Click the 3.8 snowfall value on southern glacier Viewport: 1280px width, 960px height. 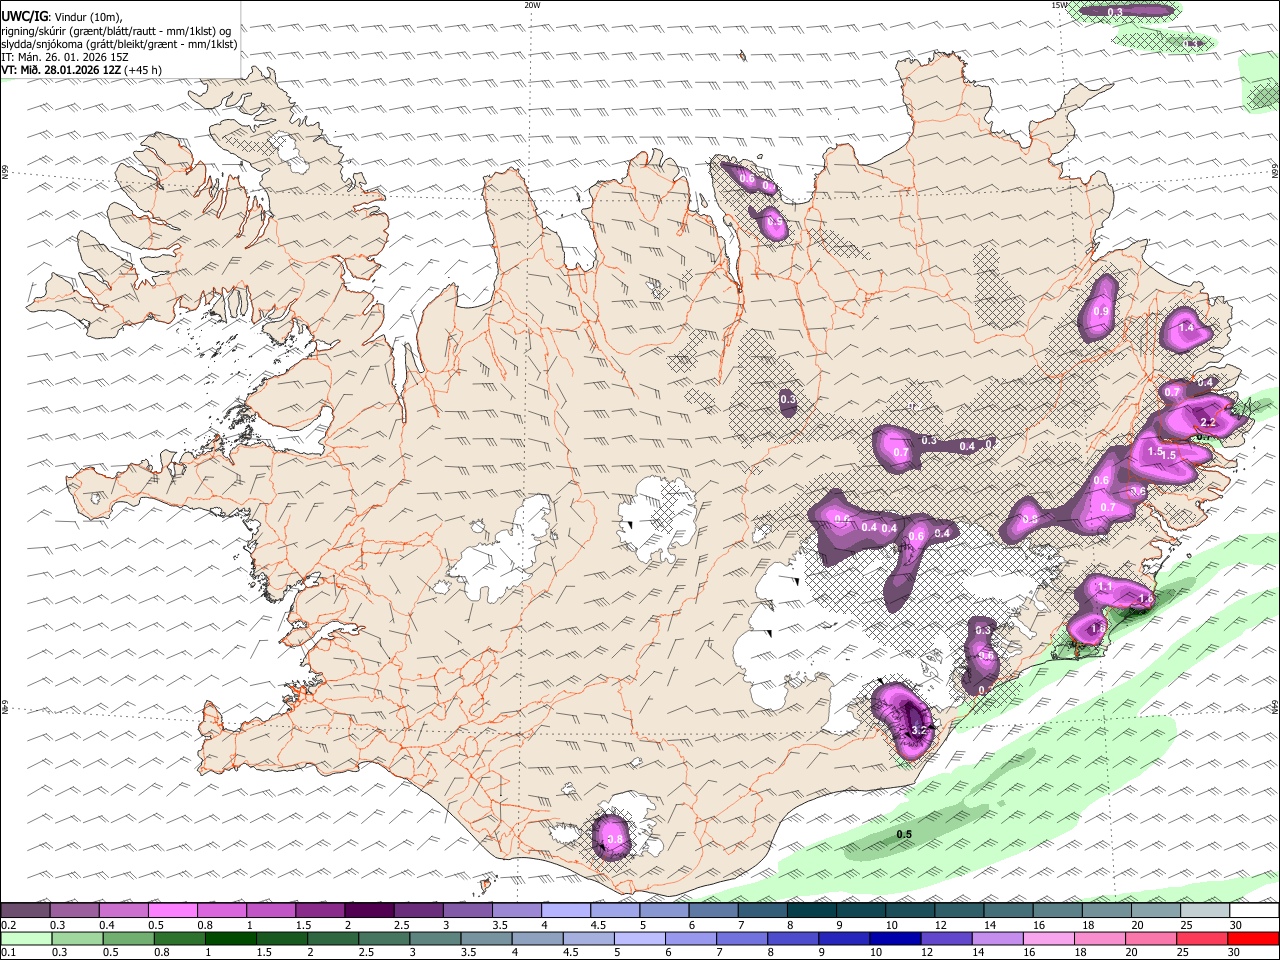click(615, 840)
